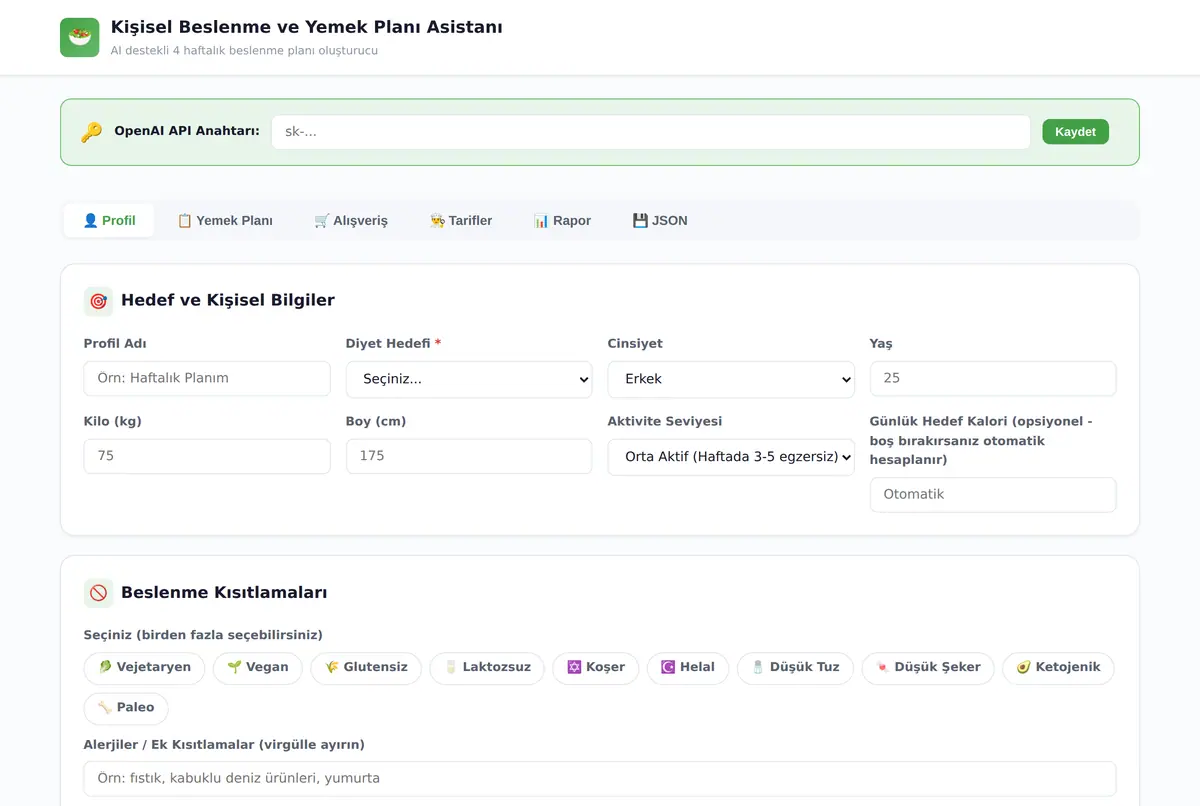Image resolution: width=1200 pixels, height=806 pixels.
Task: Expand the Cinsiyet dropdown
Action: tap(731, 380)
